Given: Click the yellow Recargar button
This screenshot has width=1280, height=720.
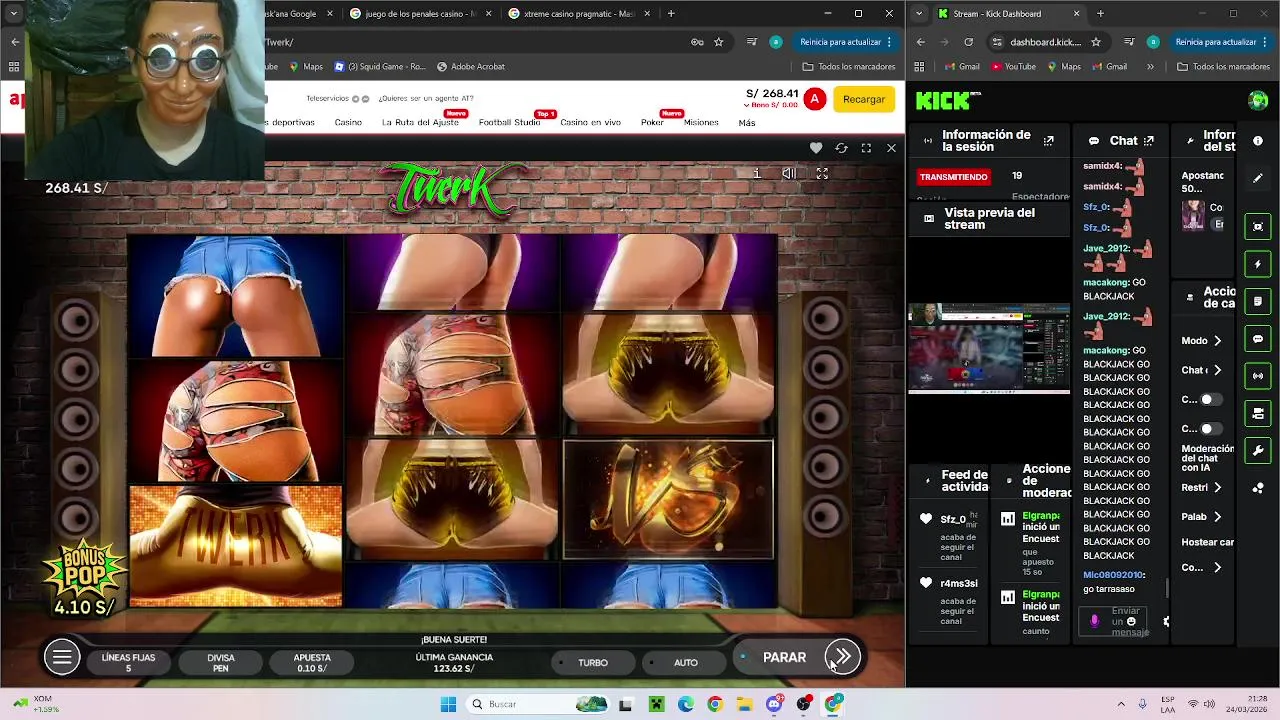Looking at the screenshot, I should [x=864, y=99].
